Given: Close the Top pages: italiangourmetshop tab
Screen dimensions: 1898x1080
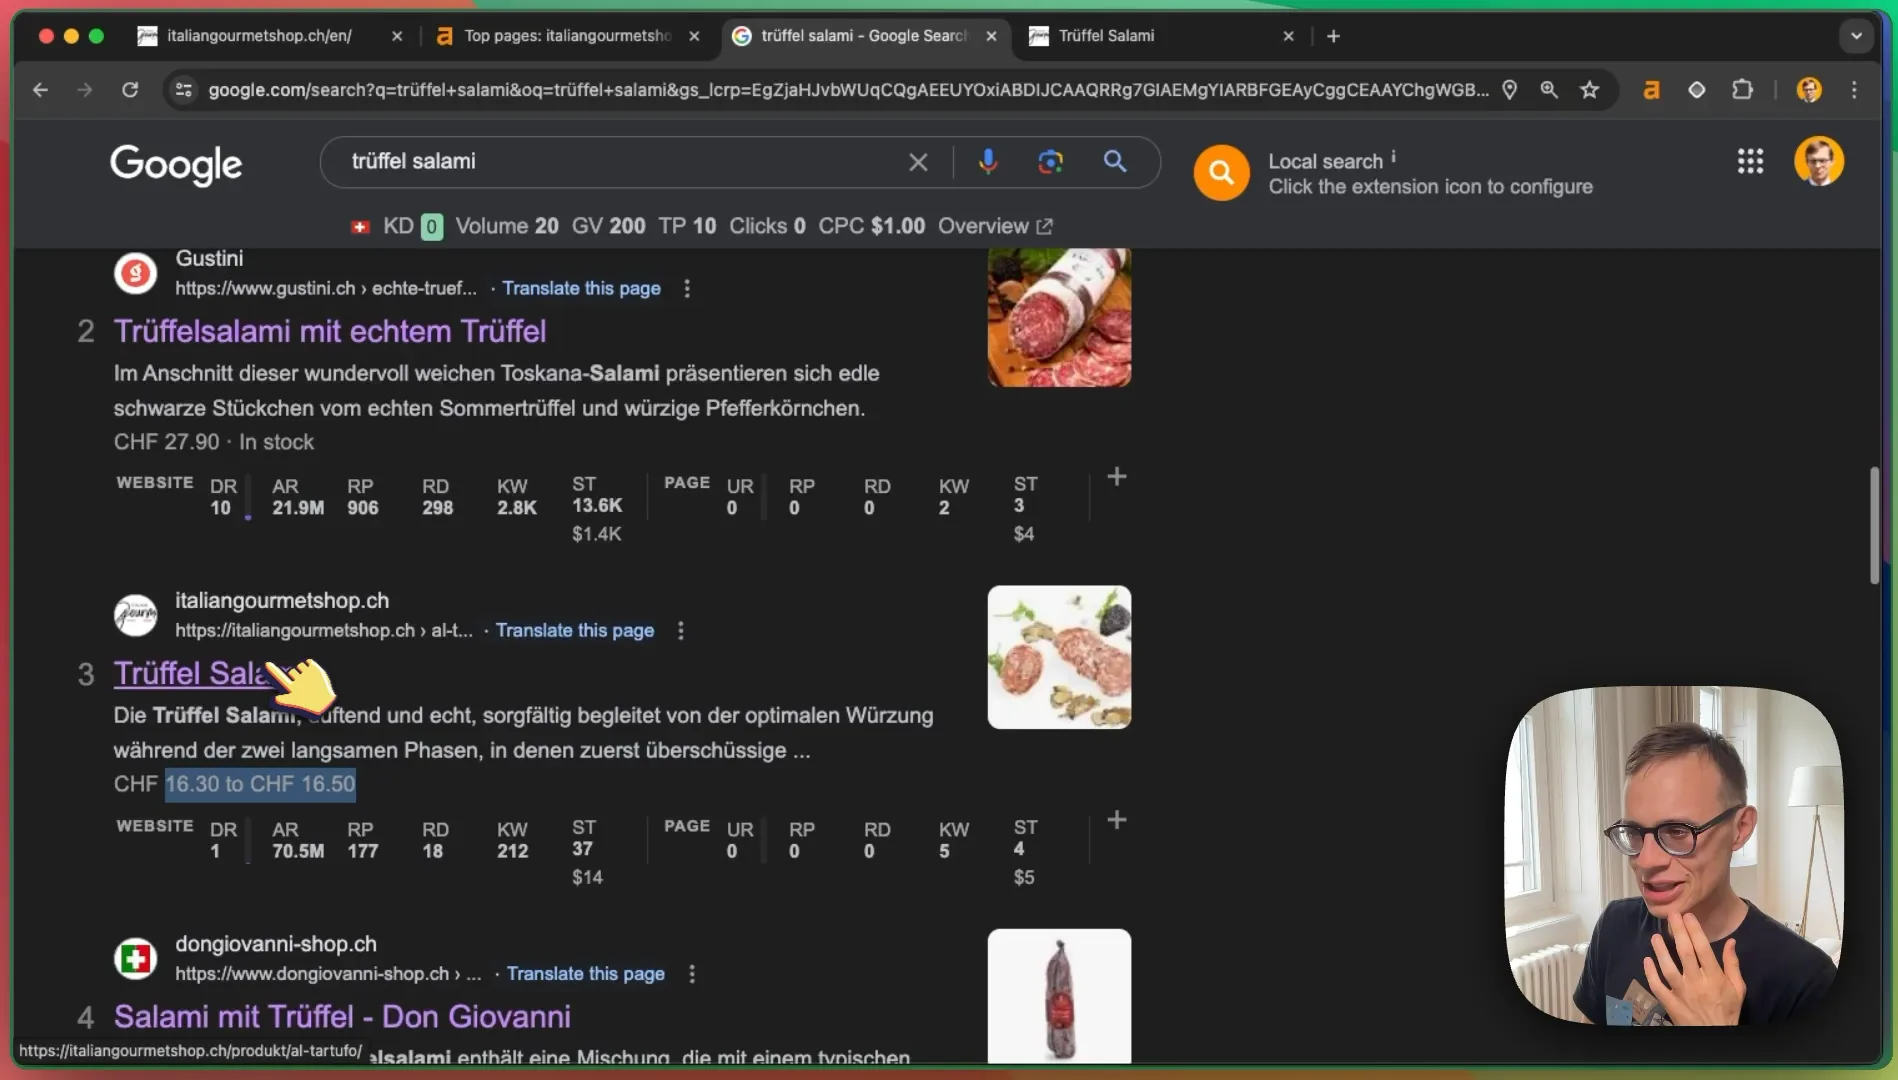Looking at the screenshot, I should (x=694, y=36).
